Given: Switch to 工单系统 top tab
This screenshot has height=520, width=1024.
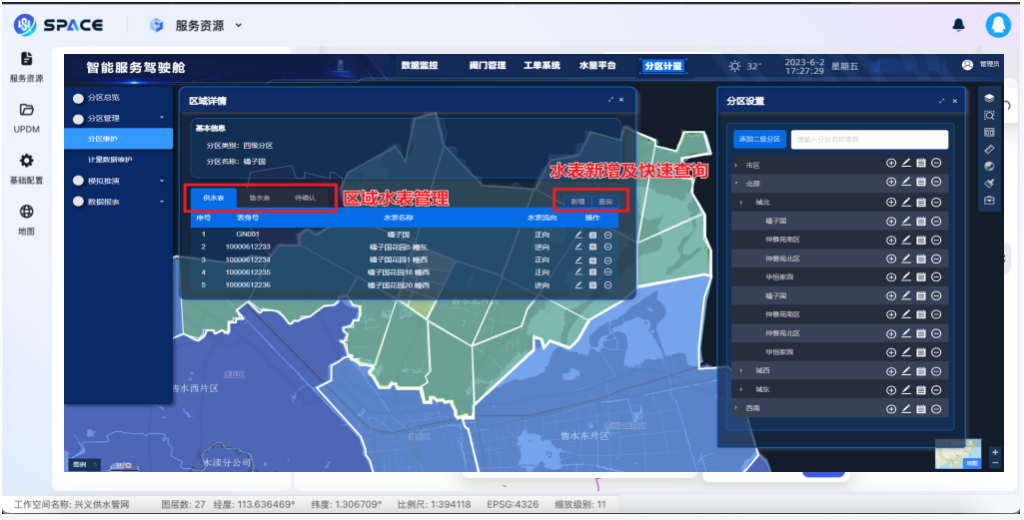Looking at the screenshot, I should coord(542,65).
